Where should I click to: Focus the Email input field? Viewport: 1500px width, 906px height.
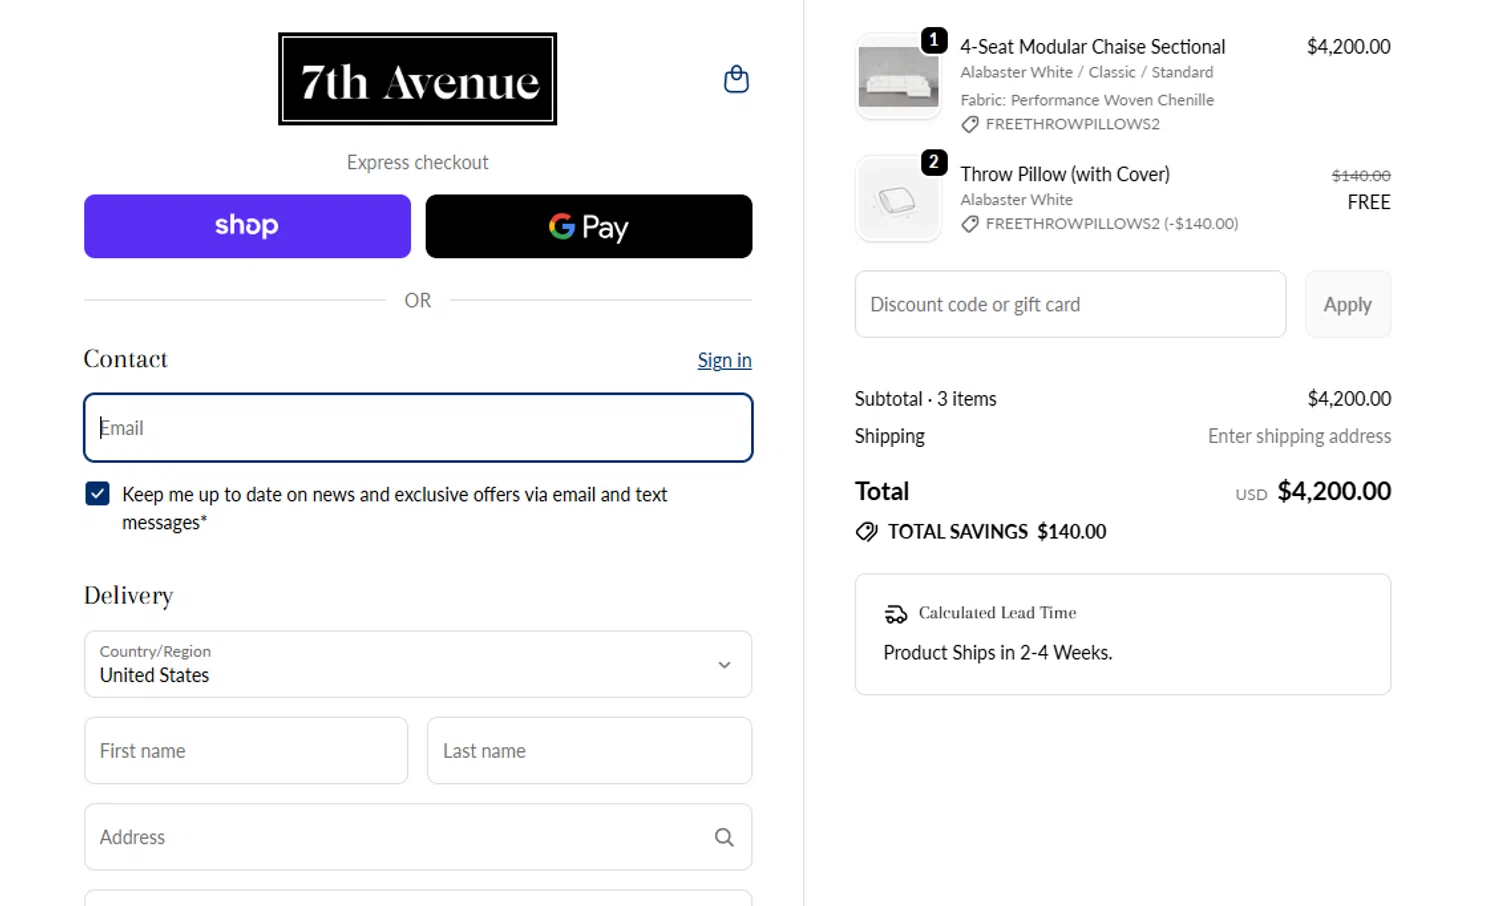418,428
